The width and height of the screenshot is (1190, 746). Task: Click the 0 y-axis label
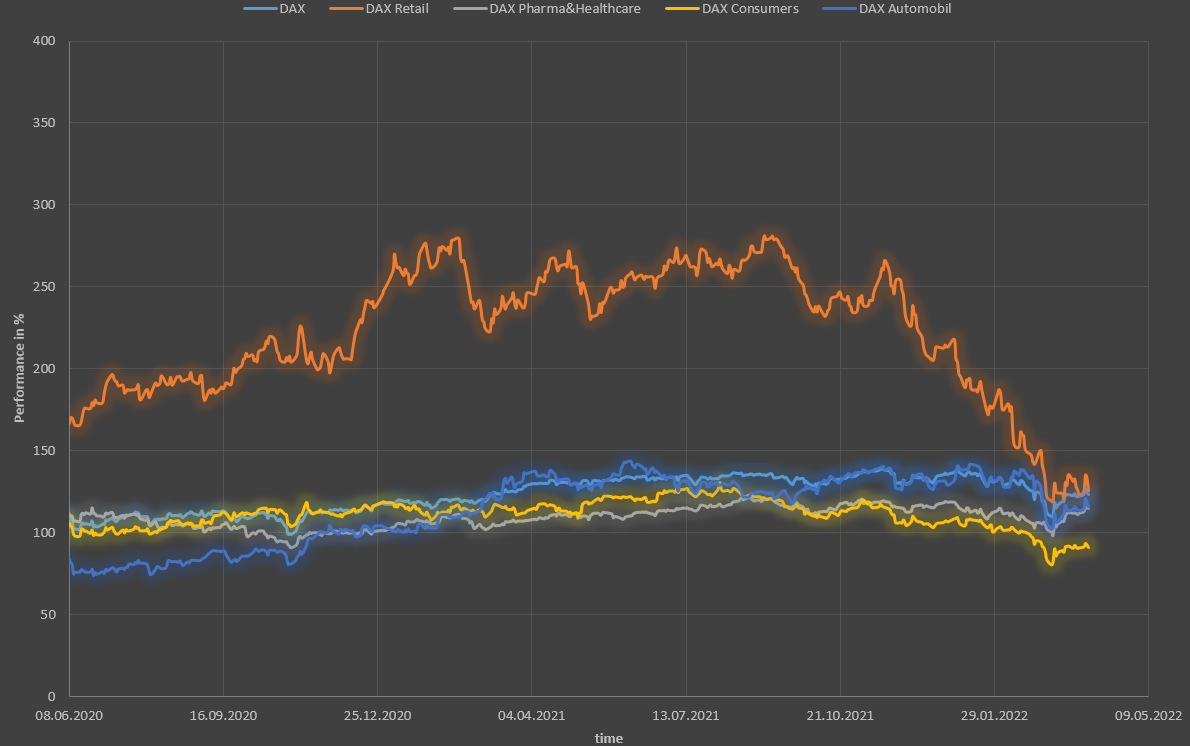coord(52,697)
